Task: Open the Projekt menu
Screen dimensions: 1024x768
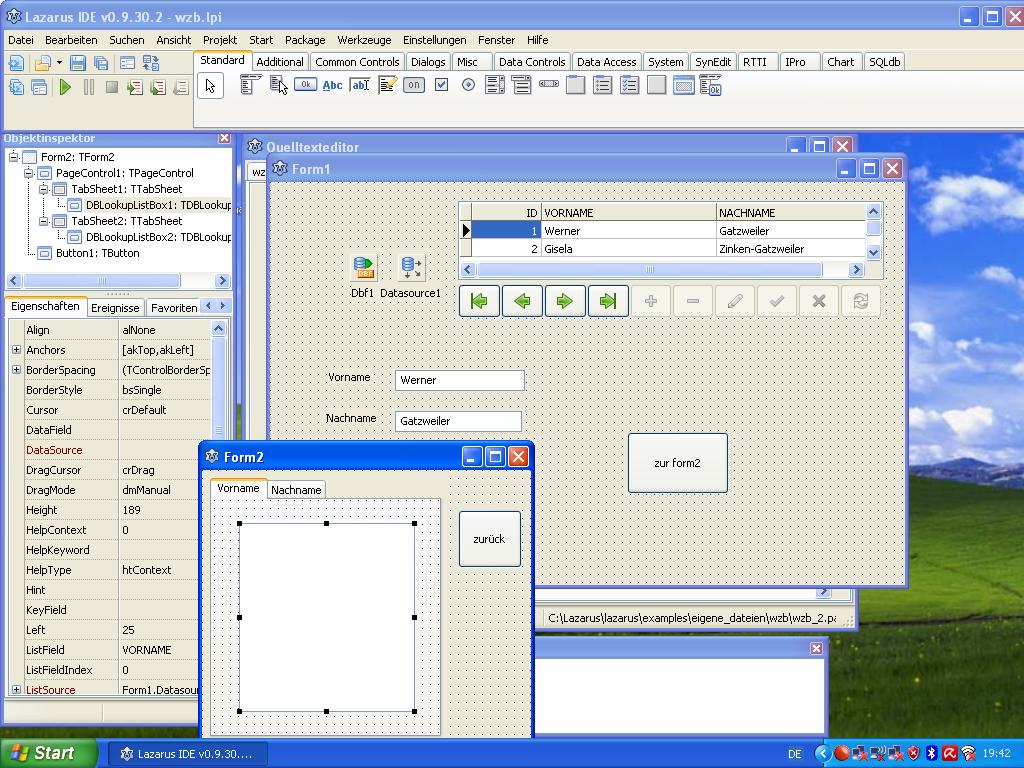Action: 219,40
